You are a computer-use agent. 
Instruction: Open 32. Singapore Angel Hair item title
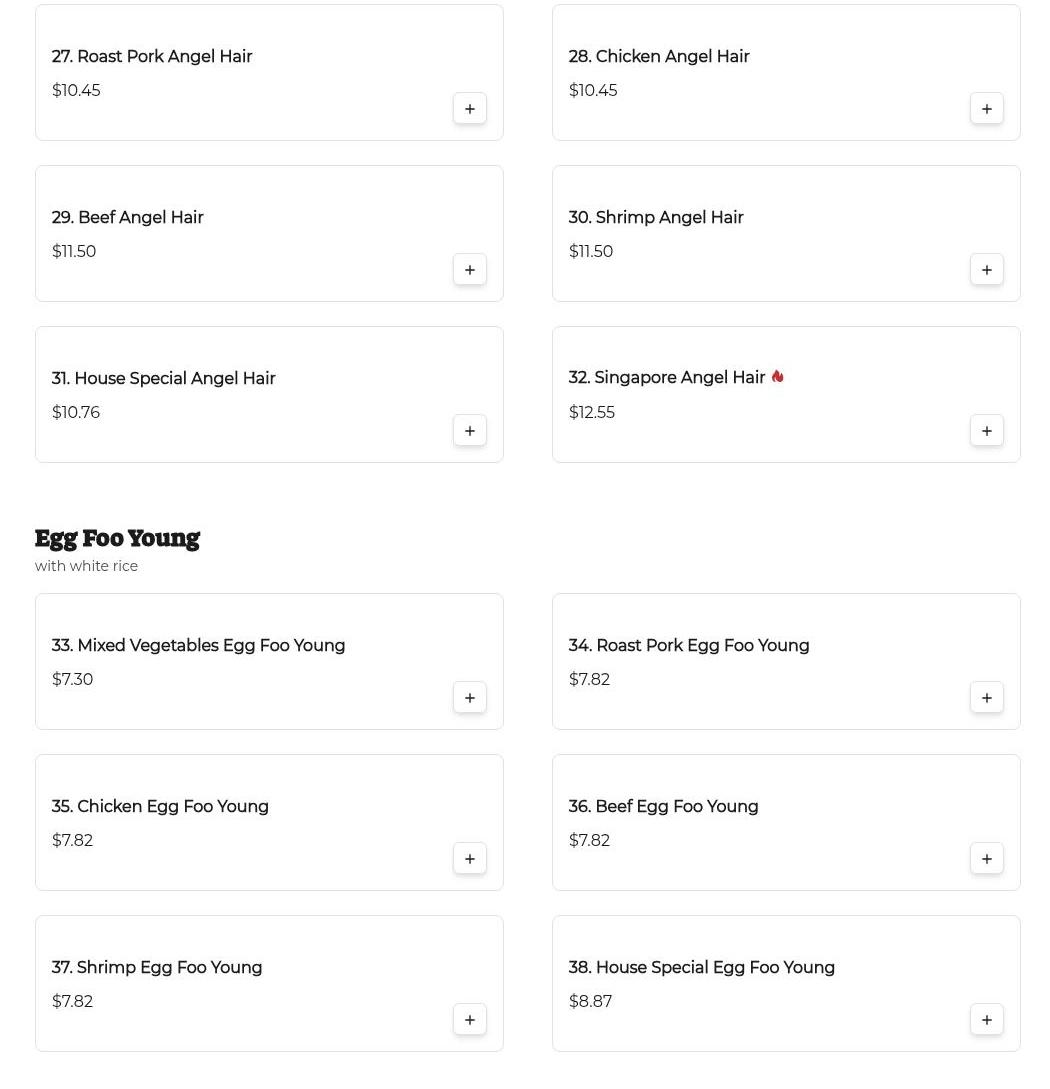pos(666,378)
